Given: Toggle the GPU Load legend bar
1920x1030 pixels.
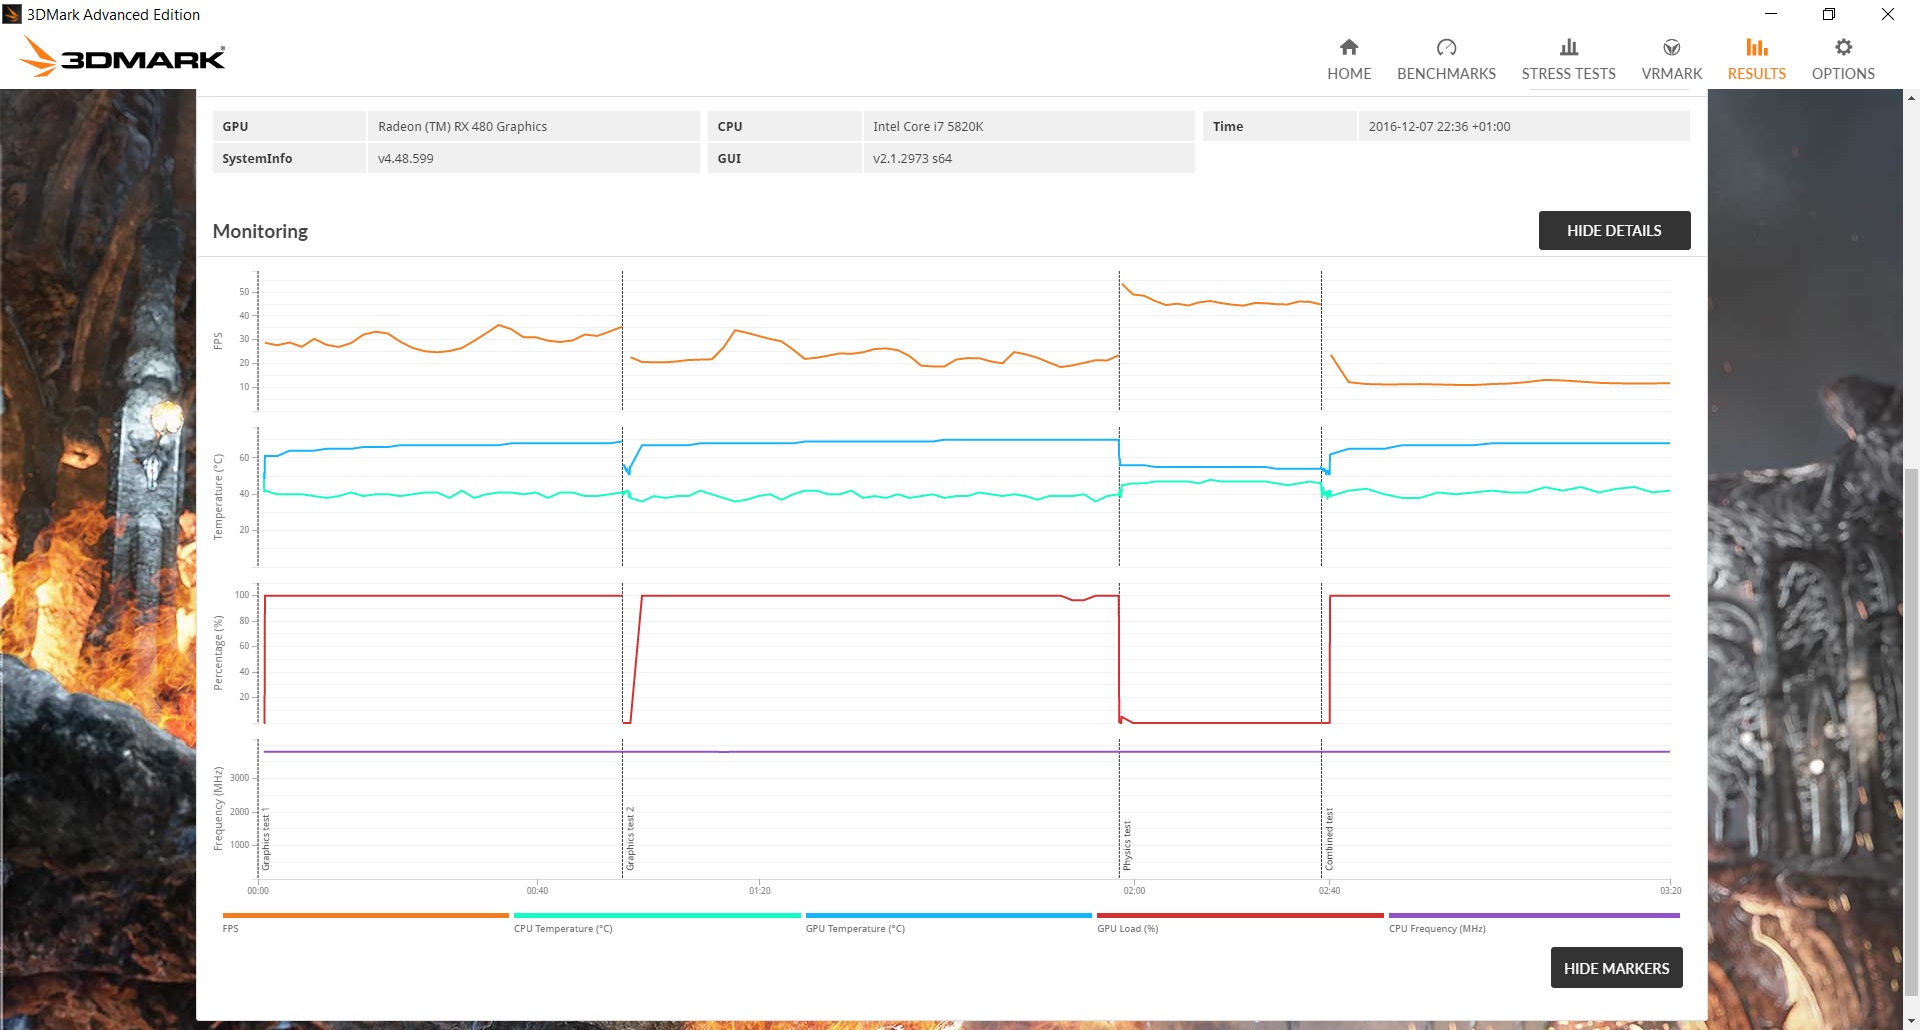Looking at the screenshot, I should point(1240,915).
